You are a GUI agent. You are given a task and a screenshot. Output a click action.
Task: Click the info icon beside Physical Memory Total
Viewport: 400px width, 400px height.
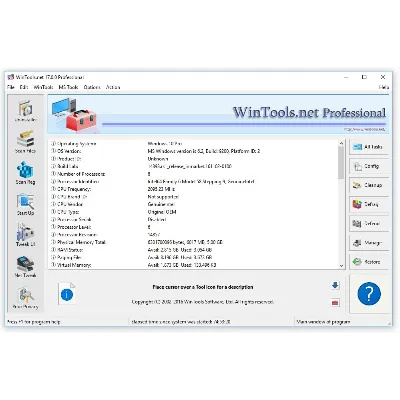[53, 242]
